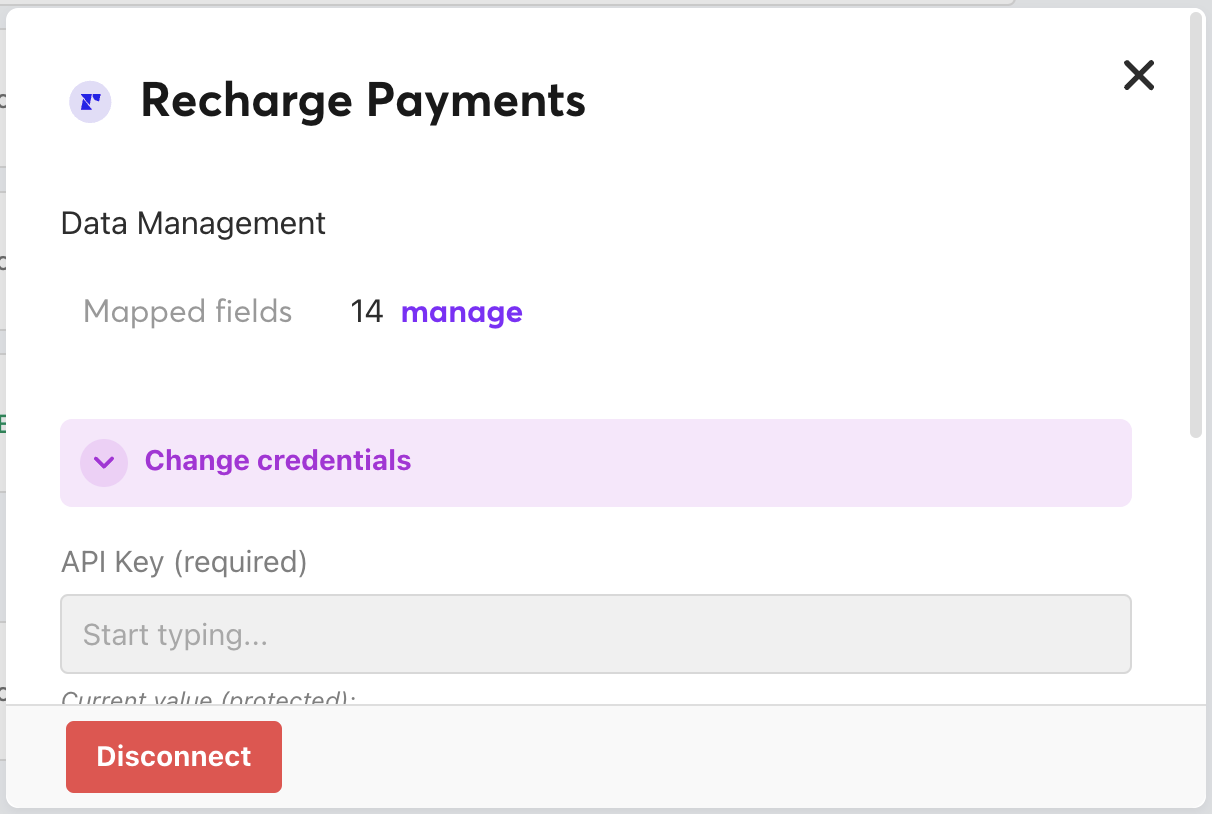The width and height of the screenshot is (1212, 814).
Task: Click the Start typing placeholder text
Action: (x=175, y=635)
